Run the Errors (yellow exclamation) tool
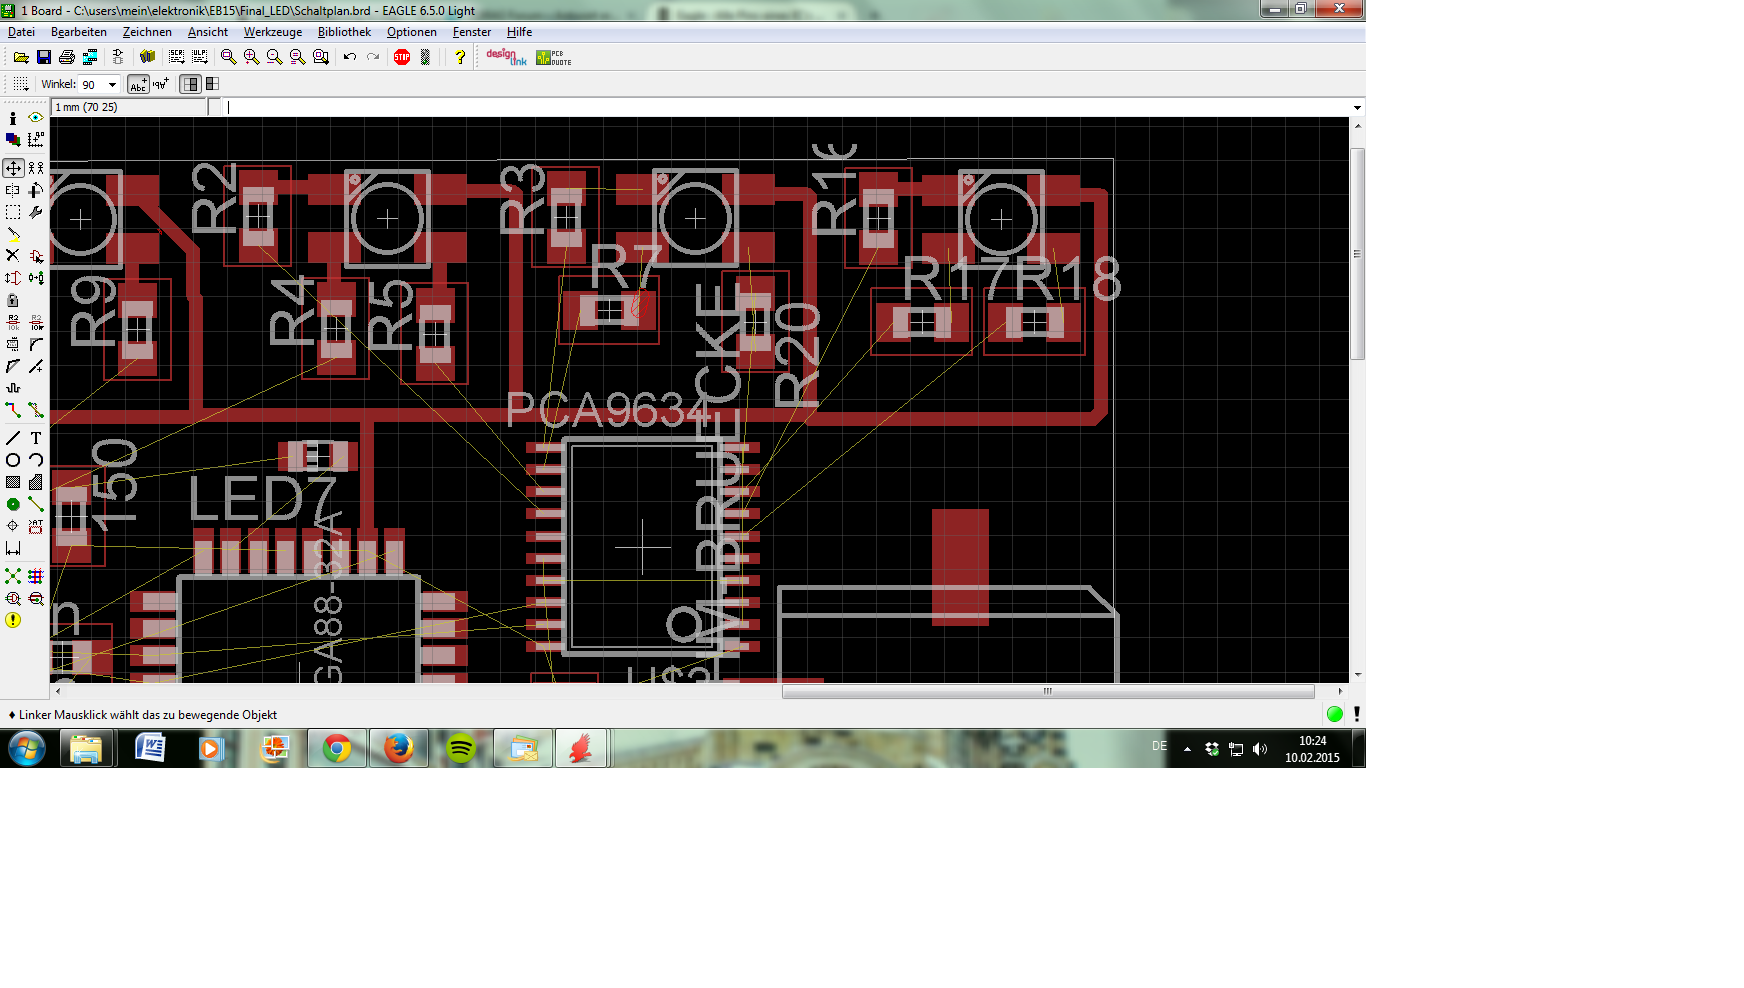 (13, 620)
